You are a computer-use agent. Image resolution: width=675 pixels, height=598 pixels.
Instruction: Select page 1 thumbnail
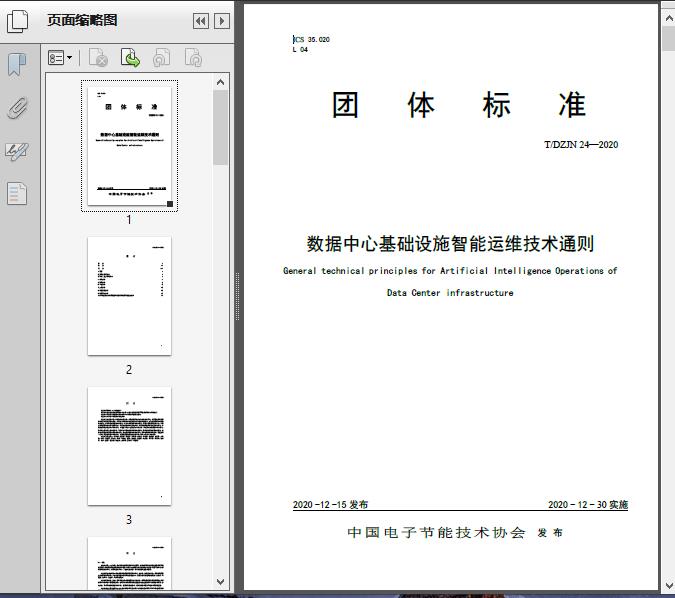(129, 146)
